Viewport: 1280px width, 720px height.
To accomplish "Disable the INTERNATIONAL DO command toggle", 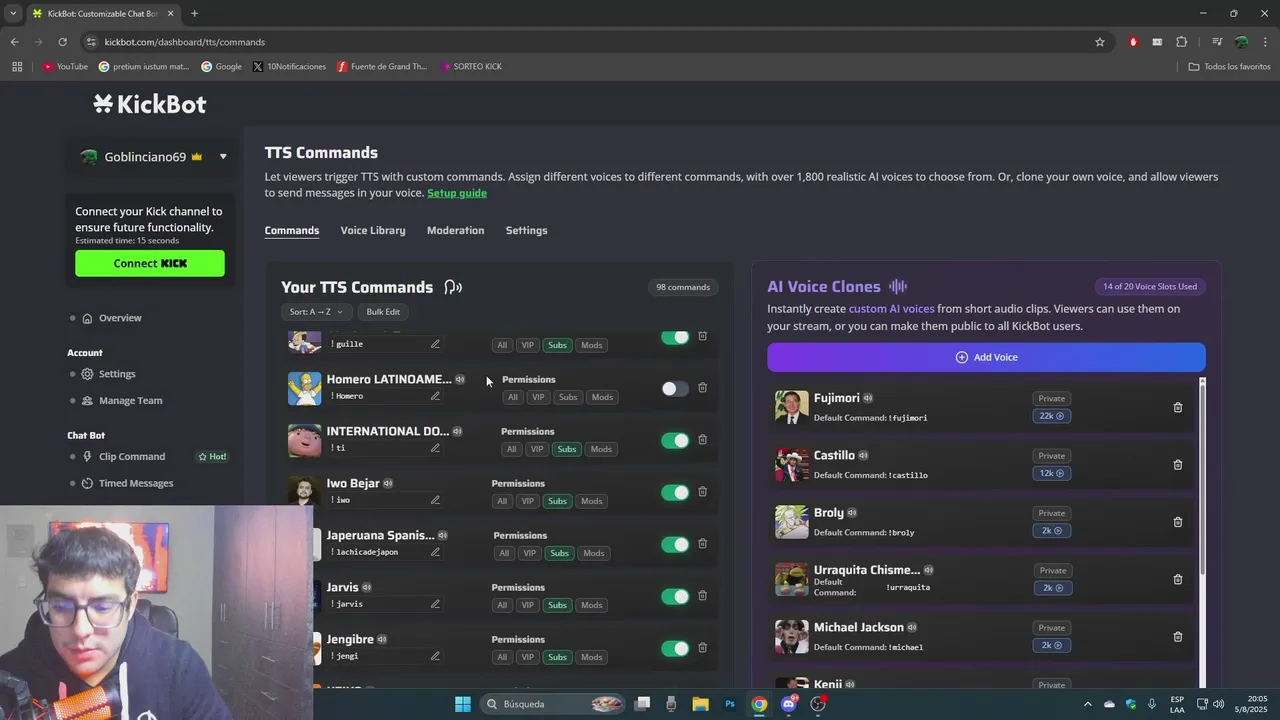I will [675, 440].
